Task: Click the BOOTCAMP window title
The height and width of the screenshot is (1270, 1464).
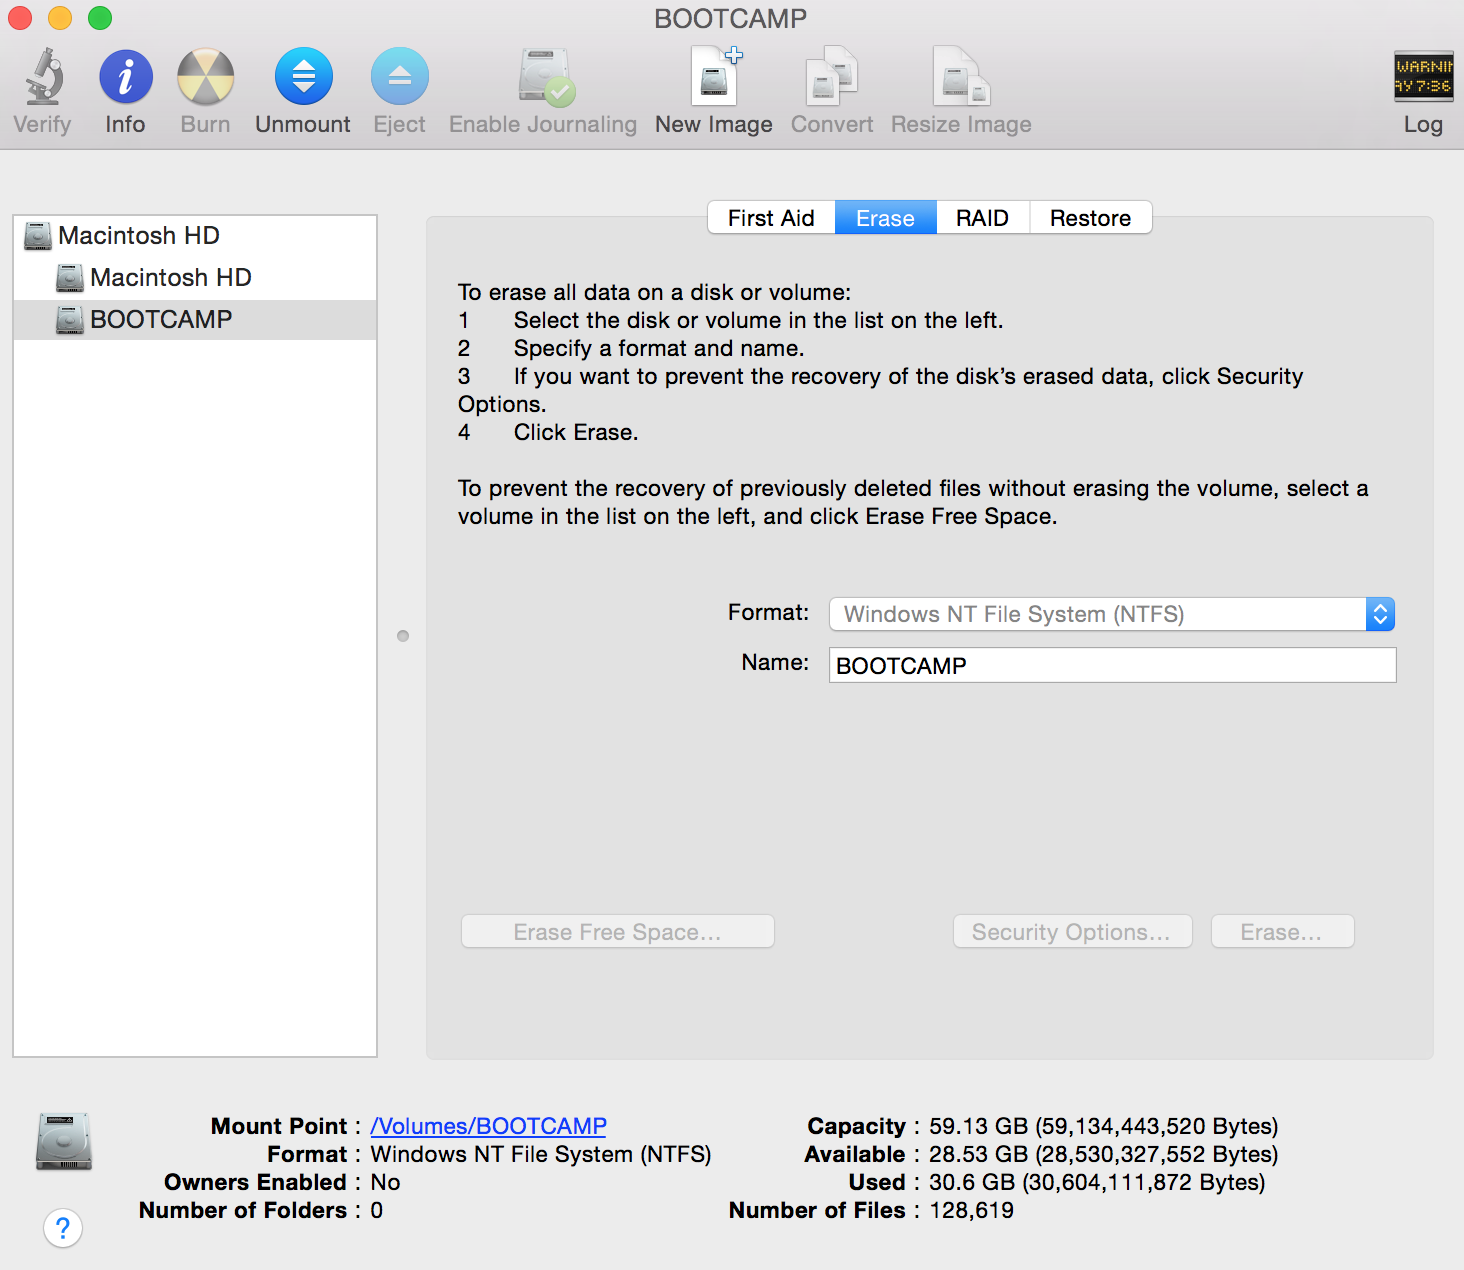Action: click(x=731, y=18)
